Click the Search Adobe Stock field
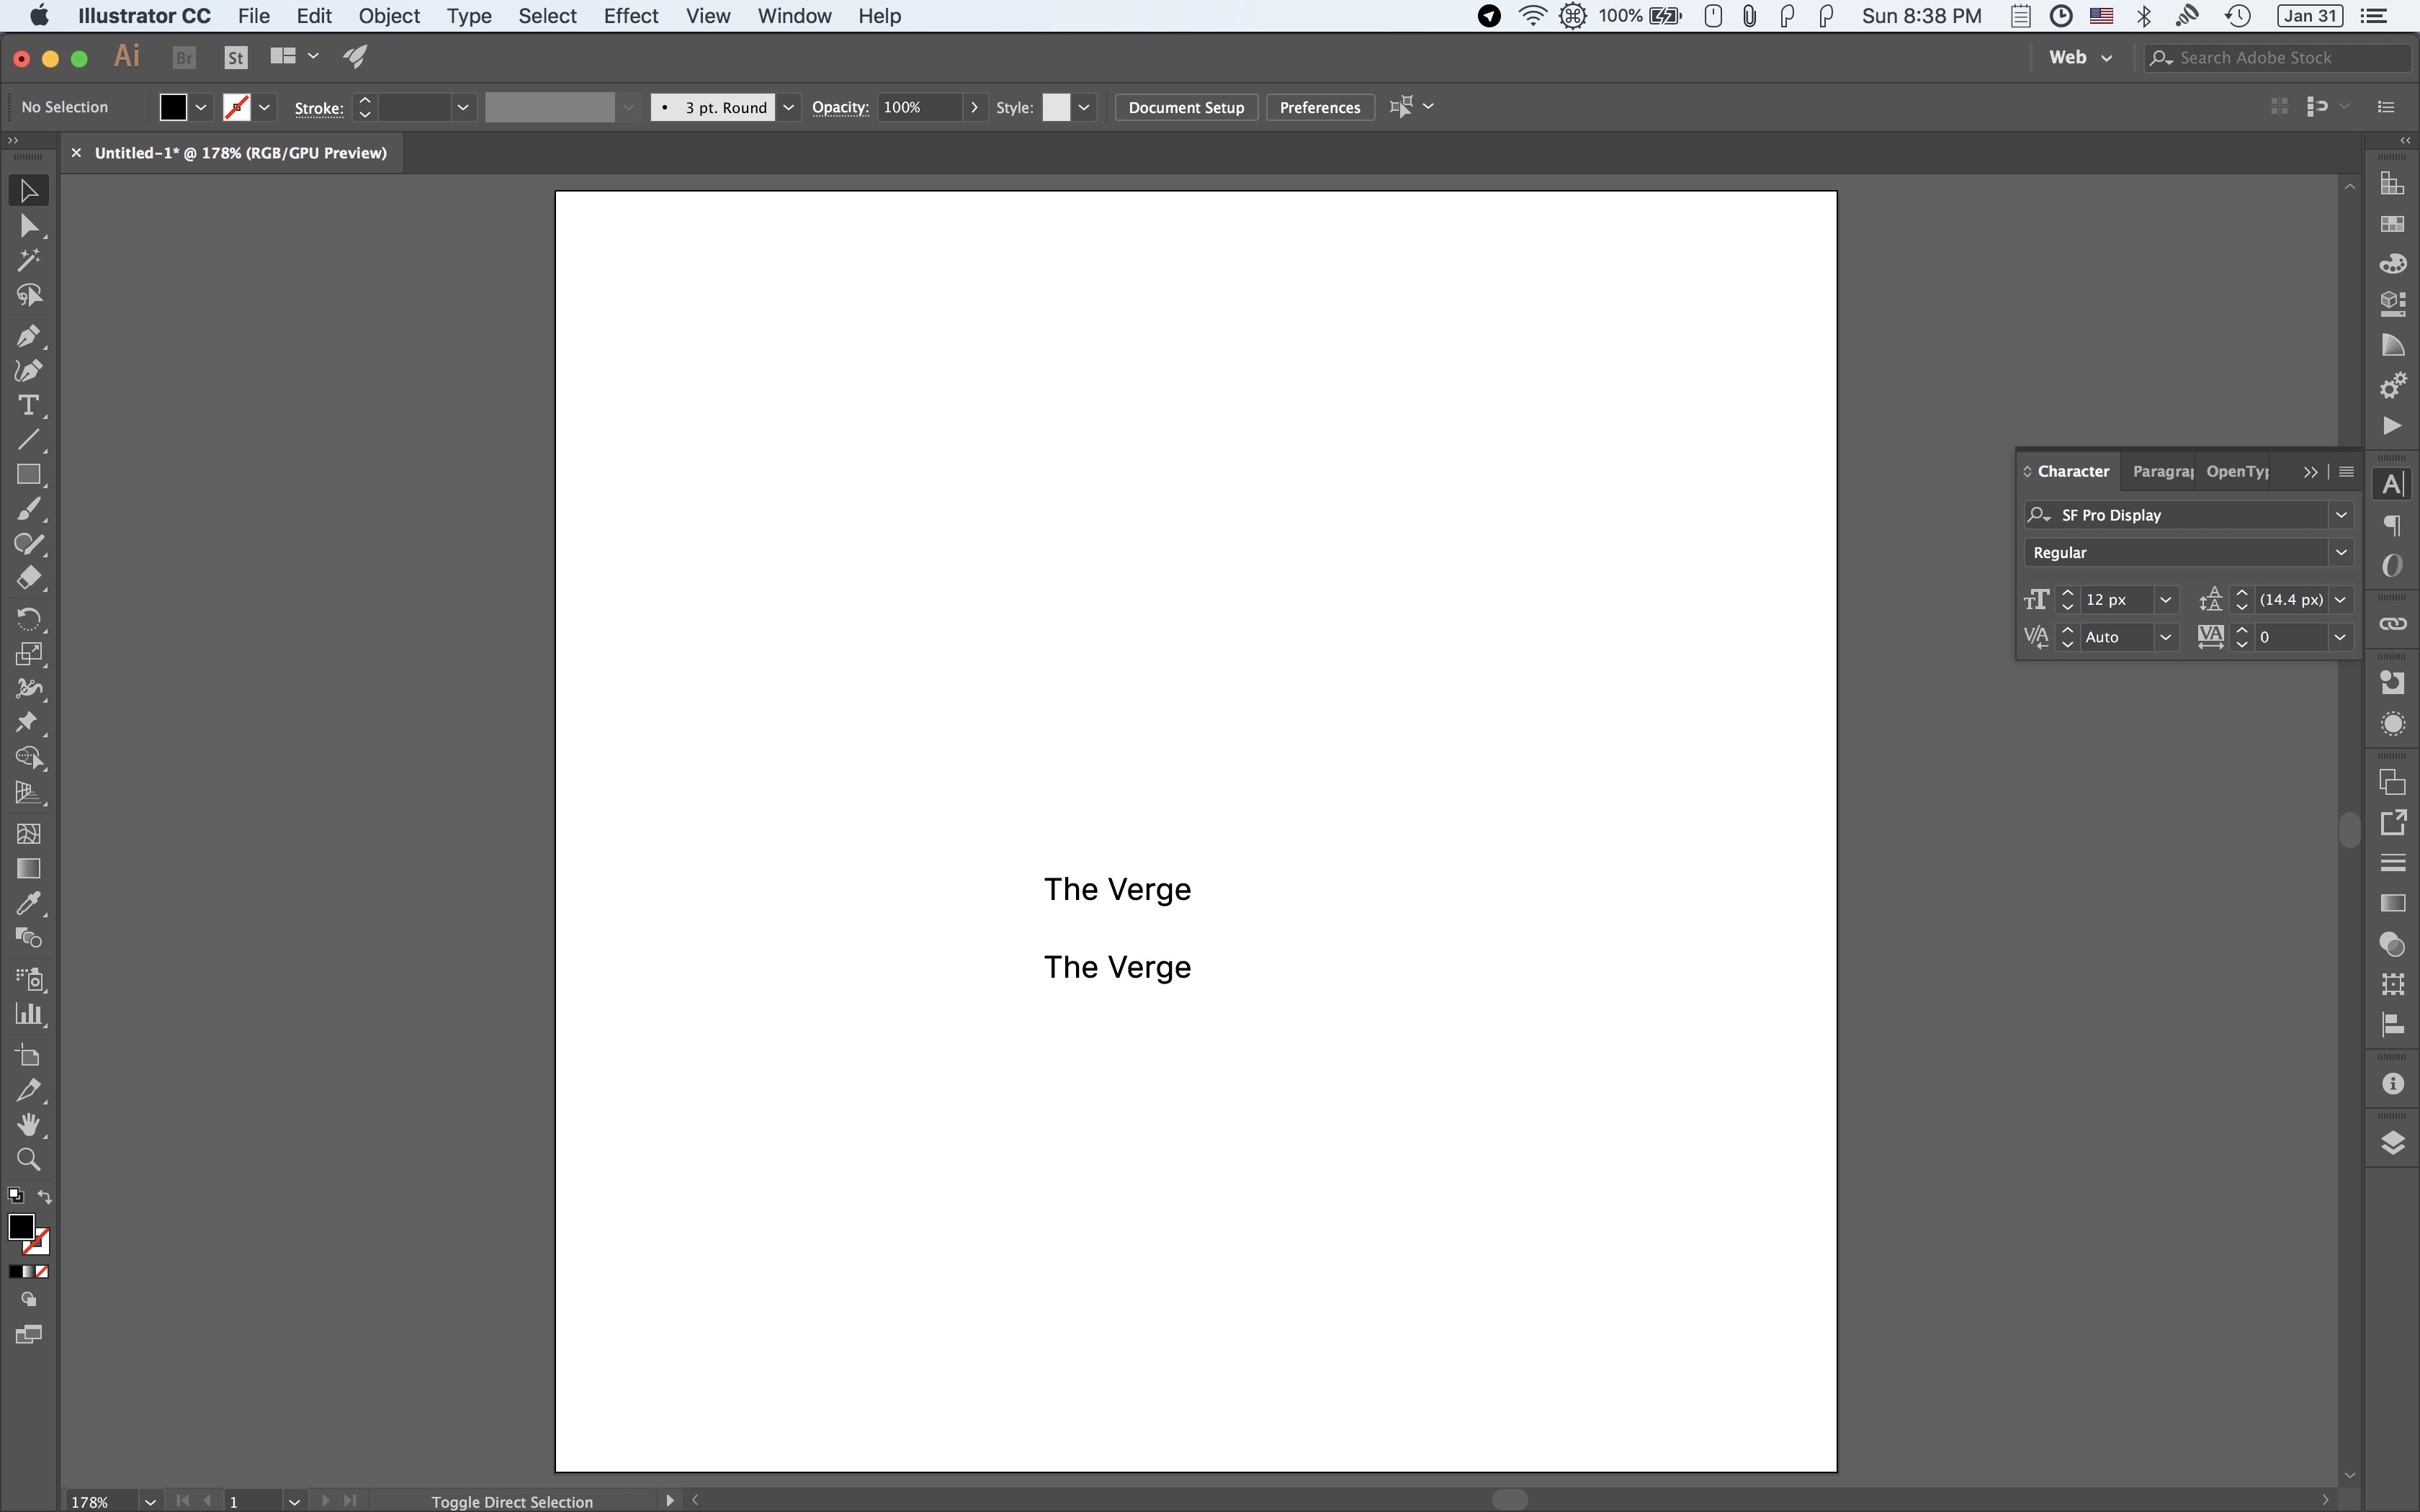The image size is (2420, 1512). coord(2277,57)
